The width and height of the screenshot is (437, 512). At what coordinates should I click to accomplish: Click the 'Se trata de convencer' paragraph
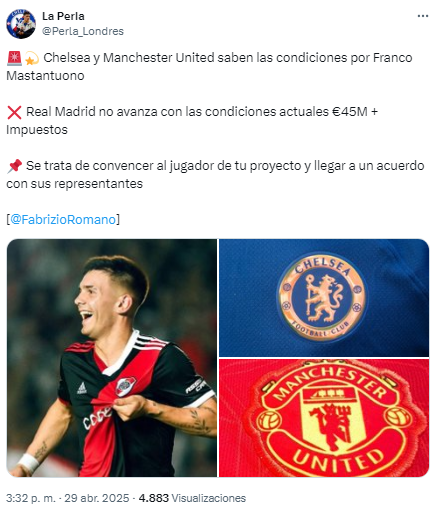[215, 175]
